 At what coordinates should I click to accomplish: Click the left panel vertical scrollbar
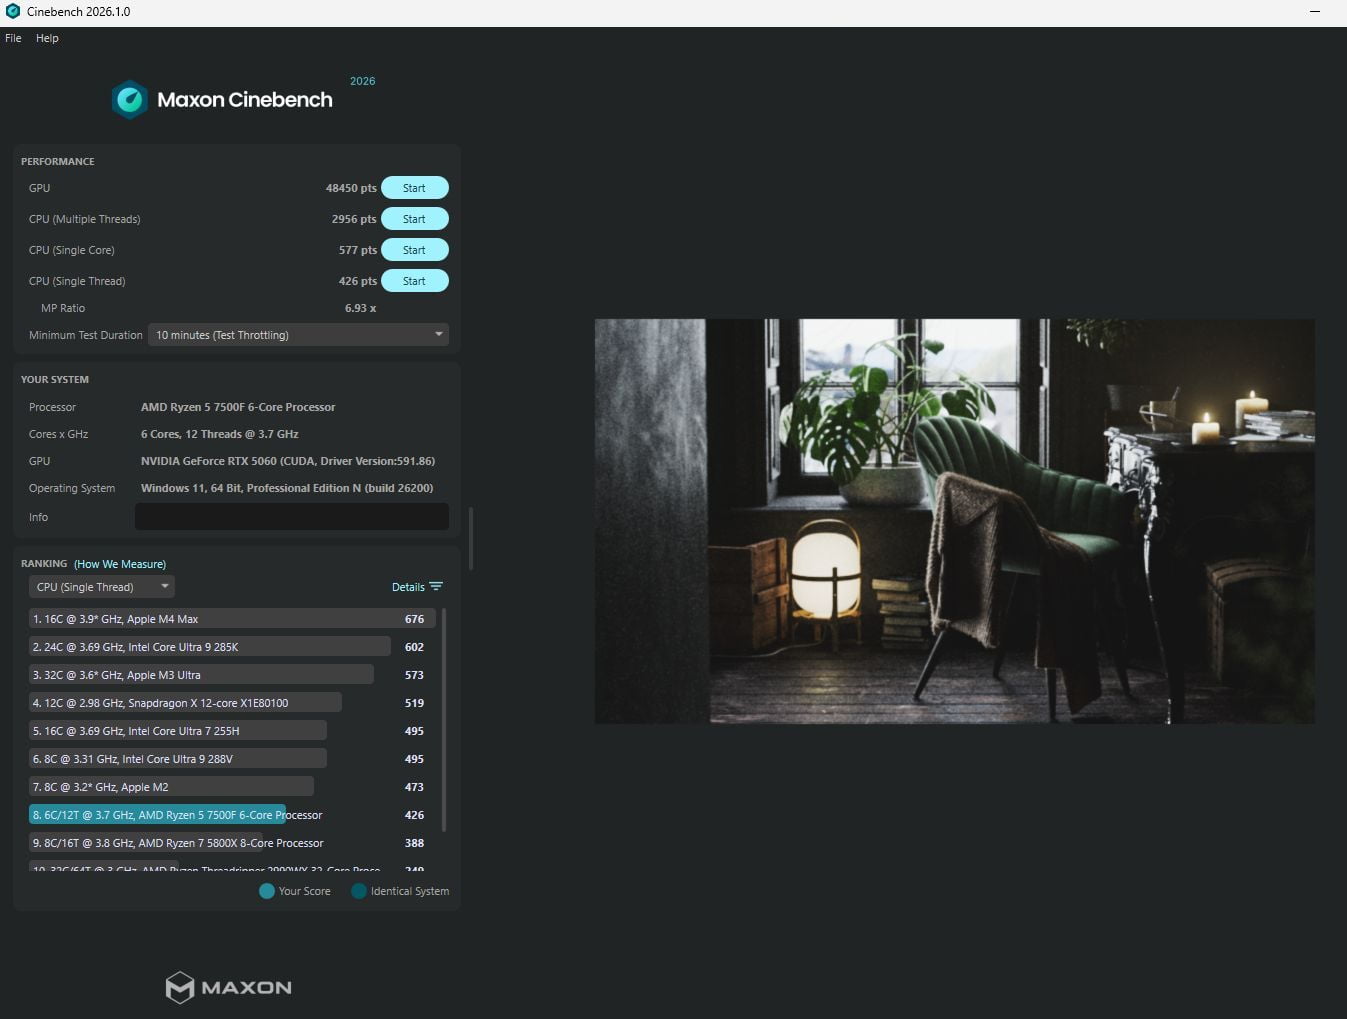471,538
